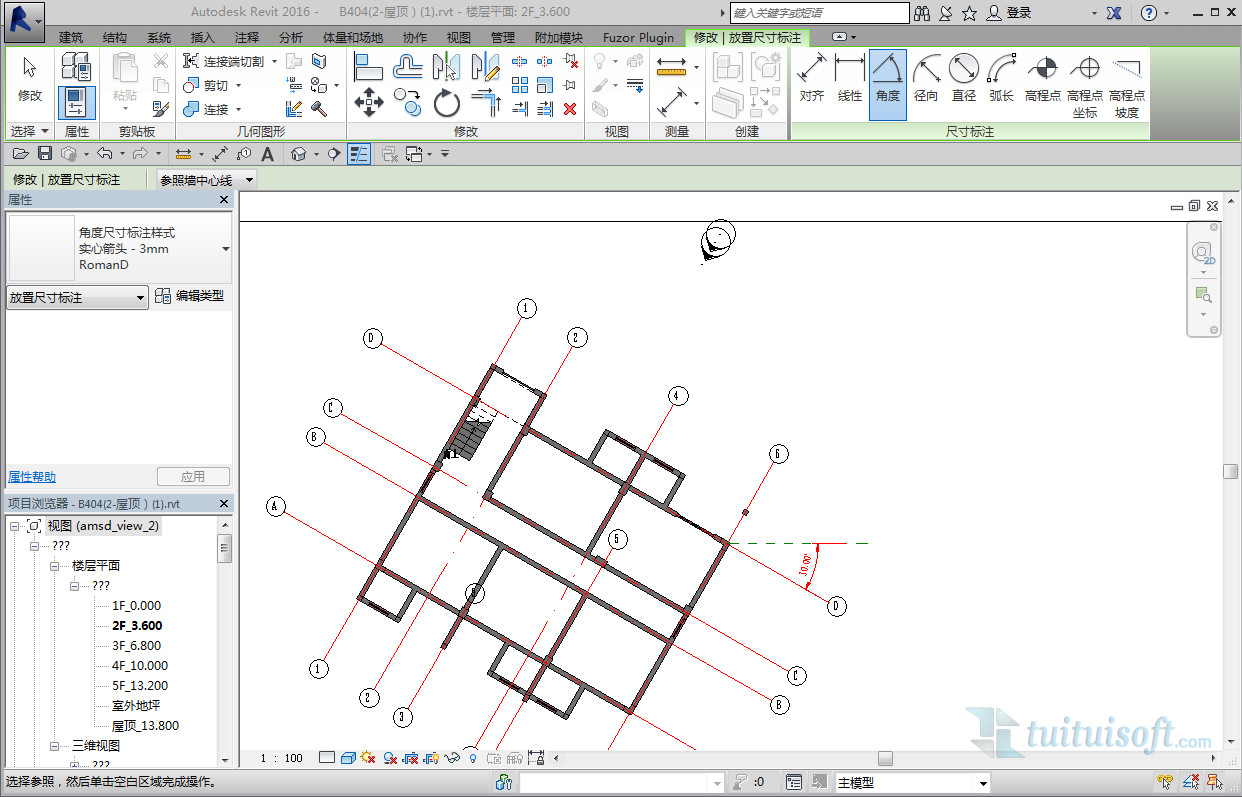Open the 属性帮助 help link
This screenshot has height=797, width=1242.
[x=32, y=477]
